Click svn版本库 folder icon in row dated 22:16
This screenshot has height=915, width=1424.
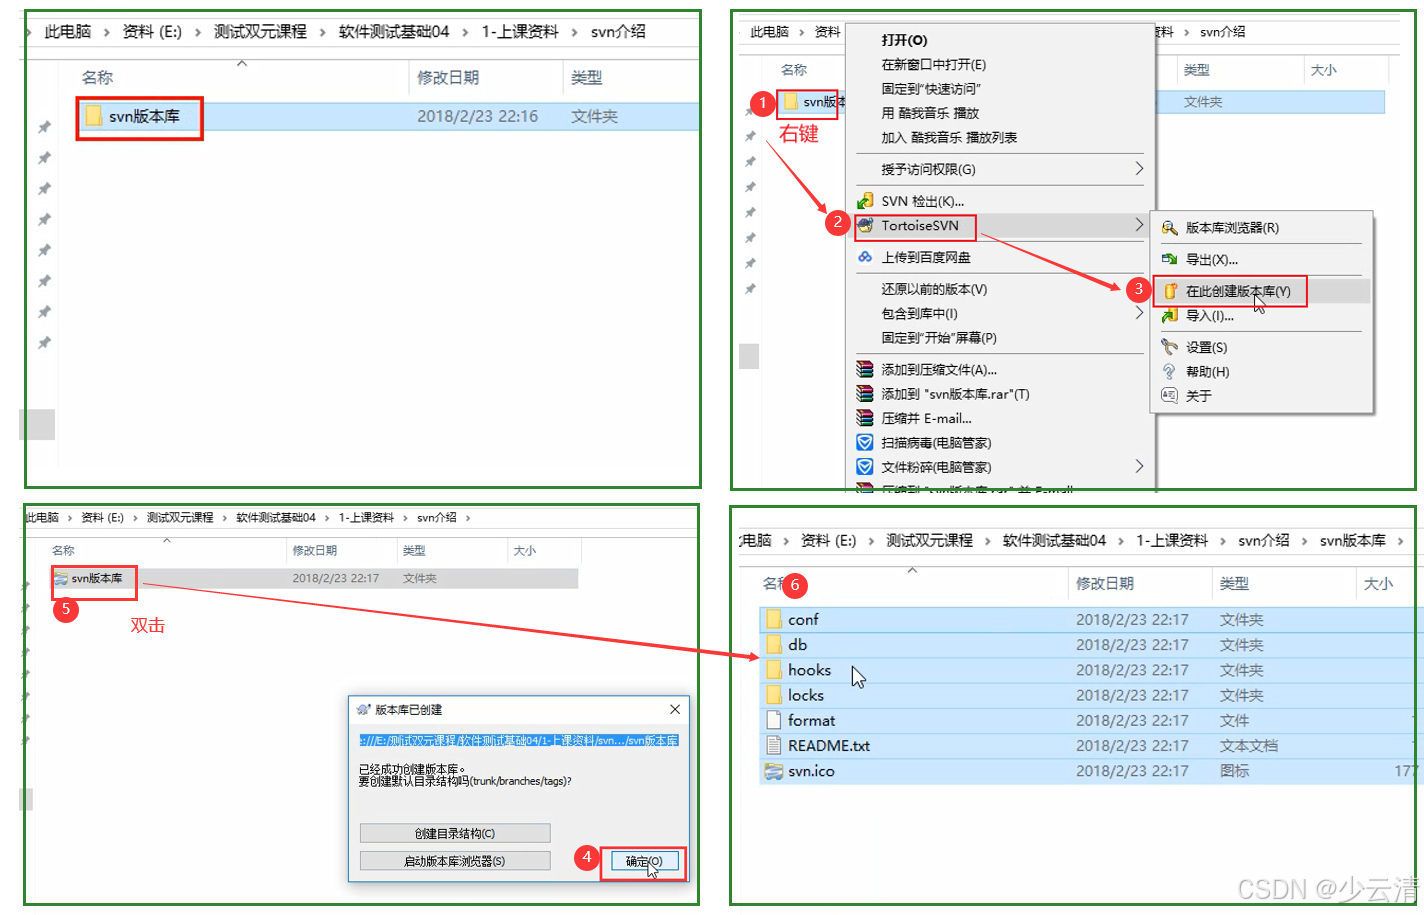(x=93, y=116)
